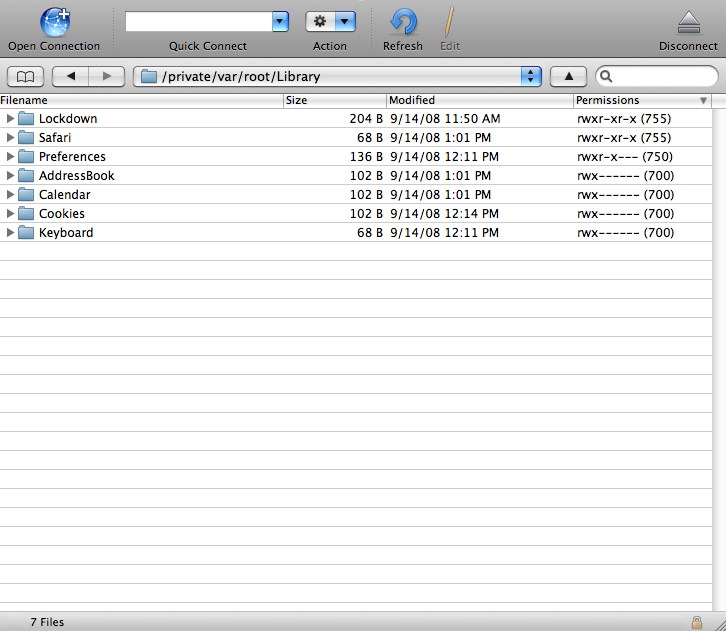Go back with the left arrow

70,76
